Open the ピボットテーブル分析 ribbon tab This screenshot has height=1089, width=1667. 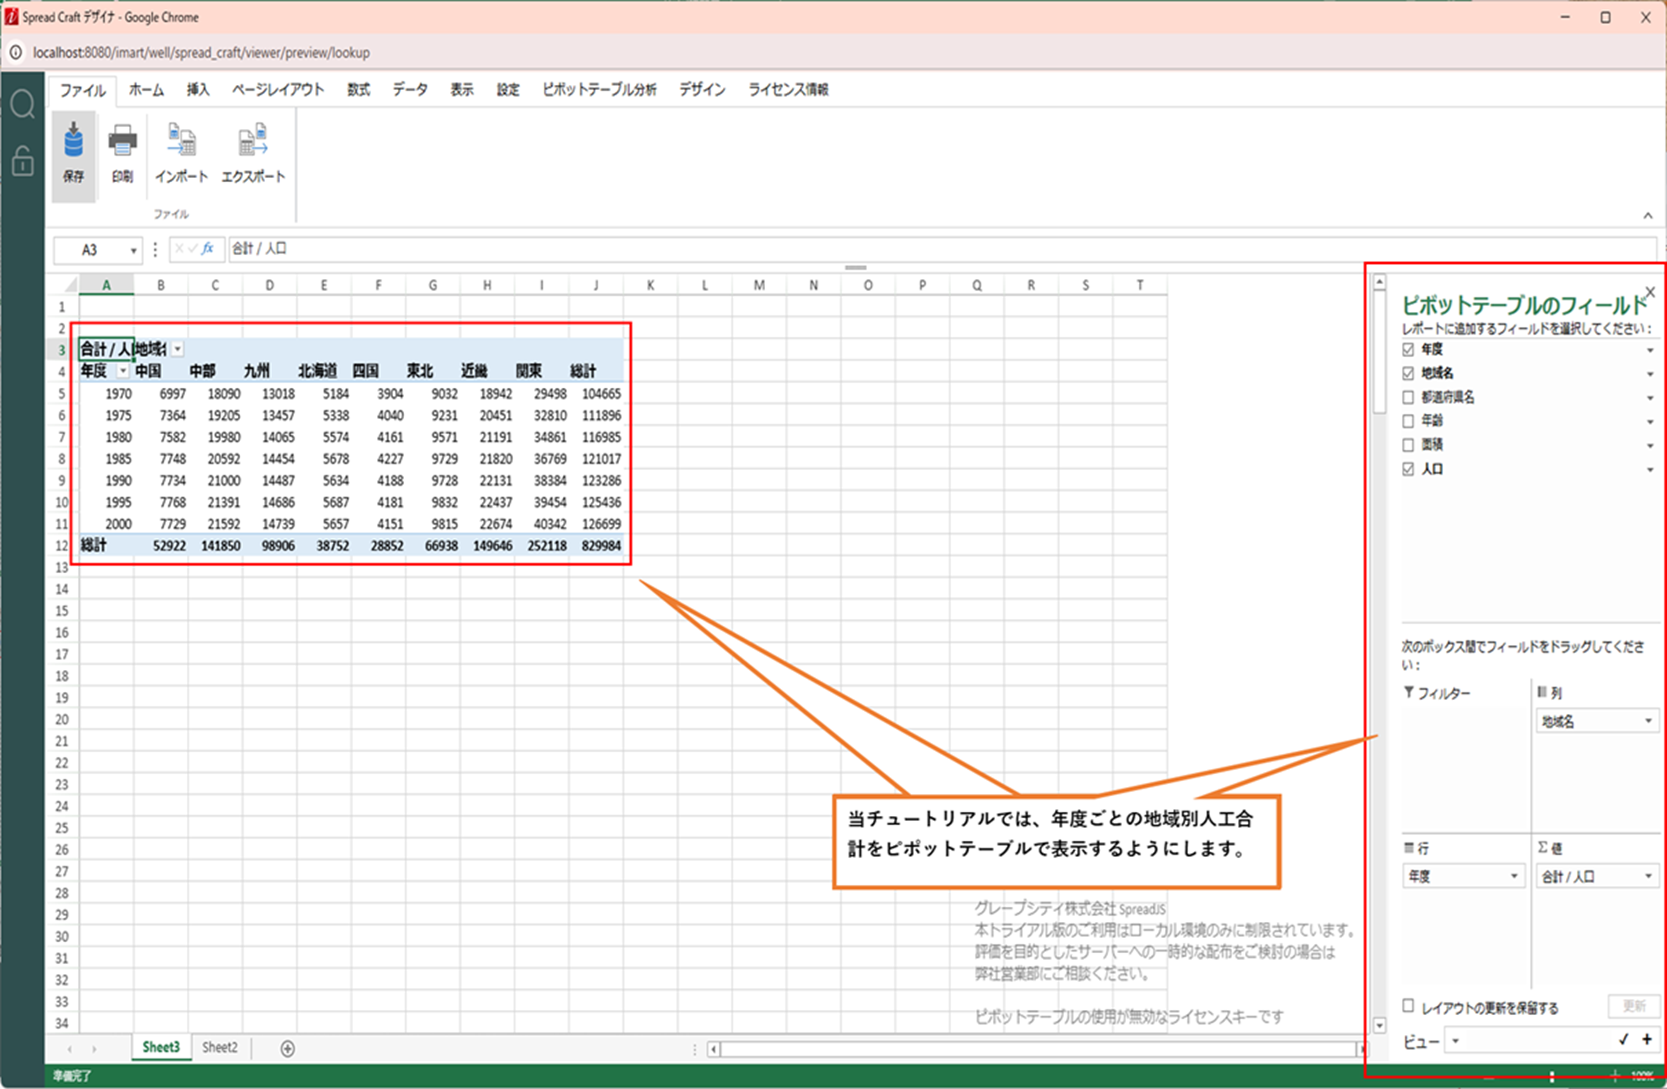599,90
